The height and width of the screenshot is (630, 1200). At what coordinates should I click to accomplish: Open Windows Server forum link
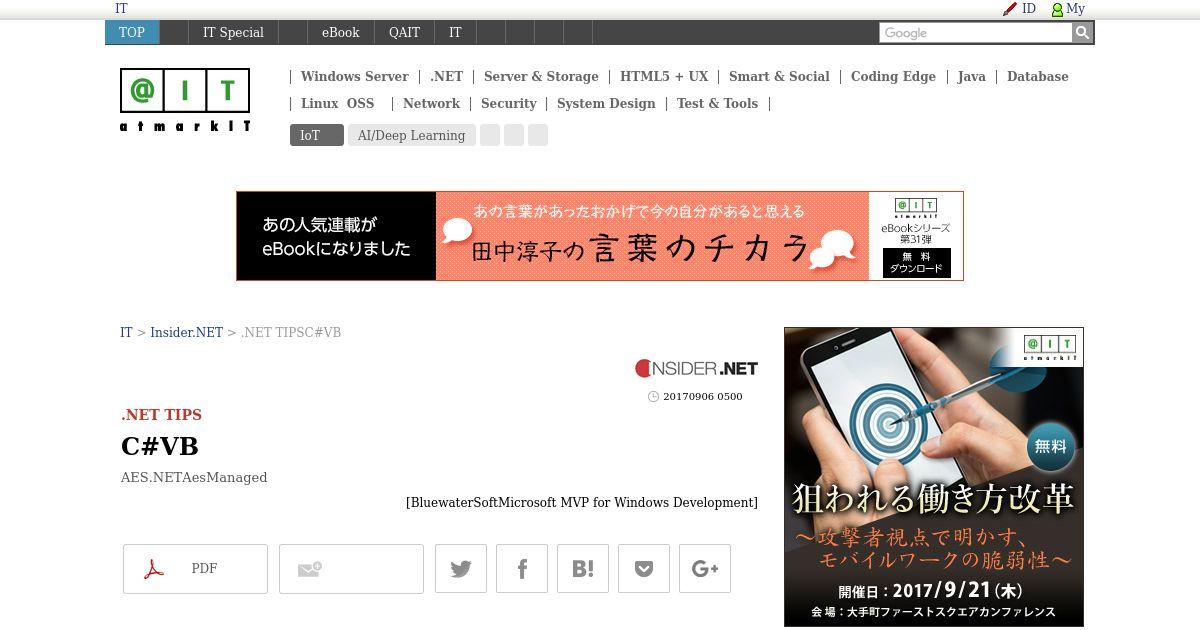point(354,77)
